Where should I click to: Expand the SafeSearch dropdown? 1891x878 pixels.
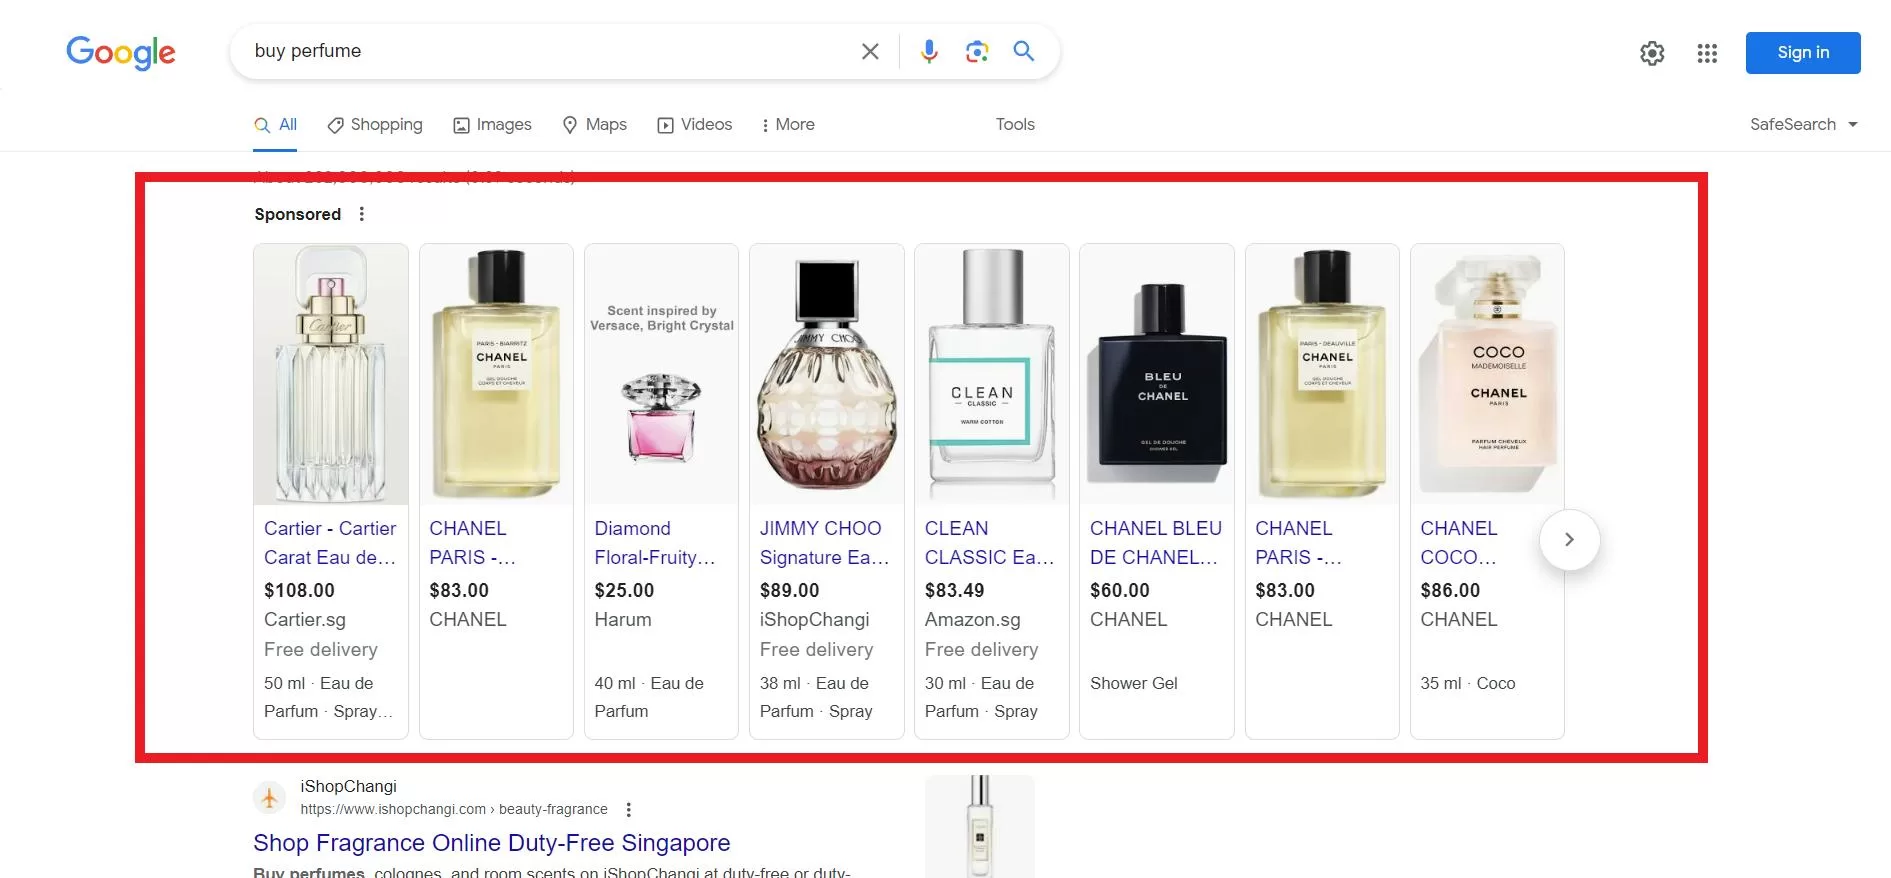(x=1803, y=125)
